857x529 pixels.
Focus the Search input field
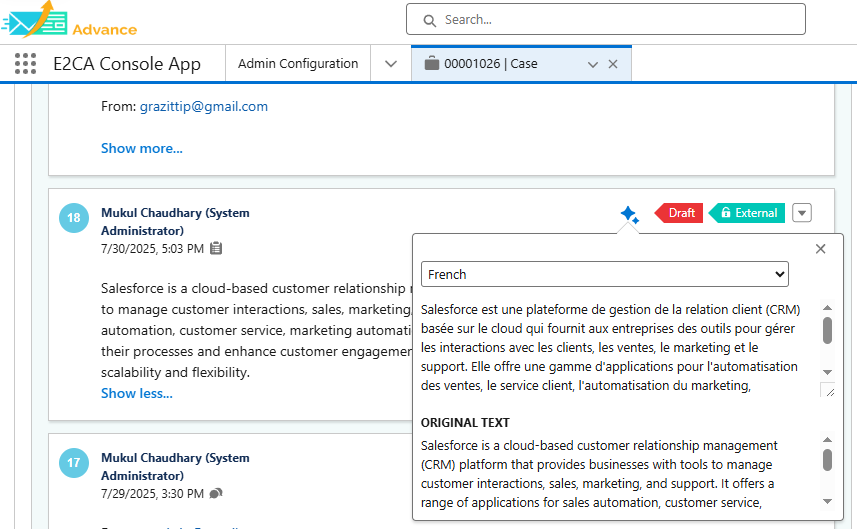pyautogui.click(x=606, y=20)
